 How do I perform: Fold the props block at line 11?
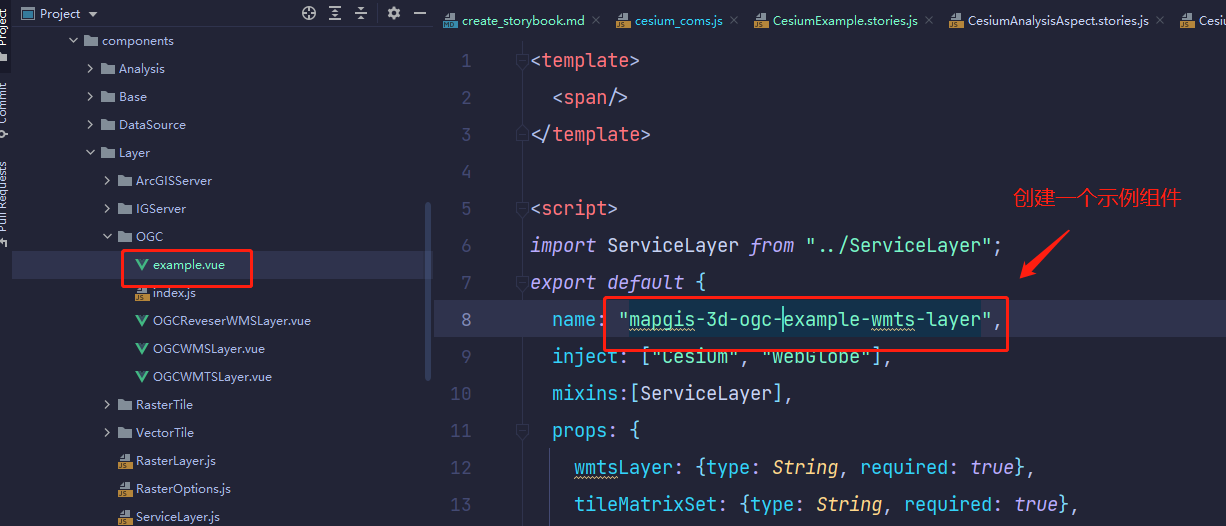click(521, 431)
